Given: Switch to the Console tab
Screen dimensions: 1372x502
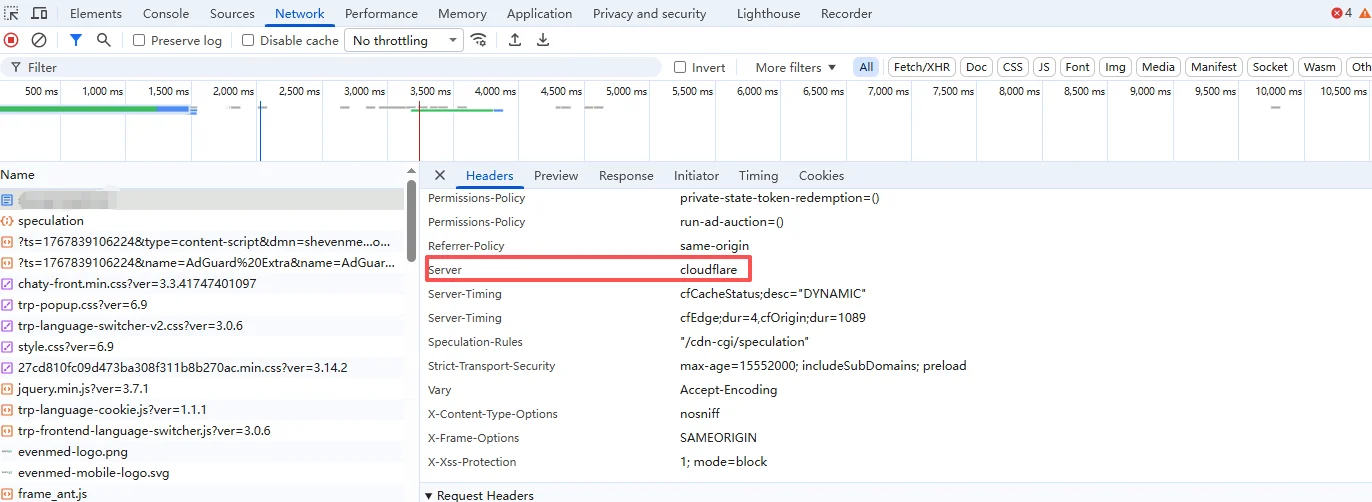Looking at the screenshot, I should tap(166, 14).
